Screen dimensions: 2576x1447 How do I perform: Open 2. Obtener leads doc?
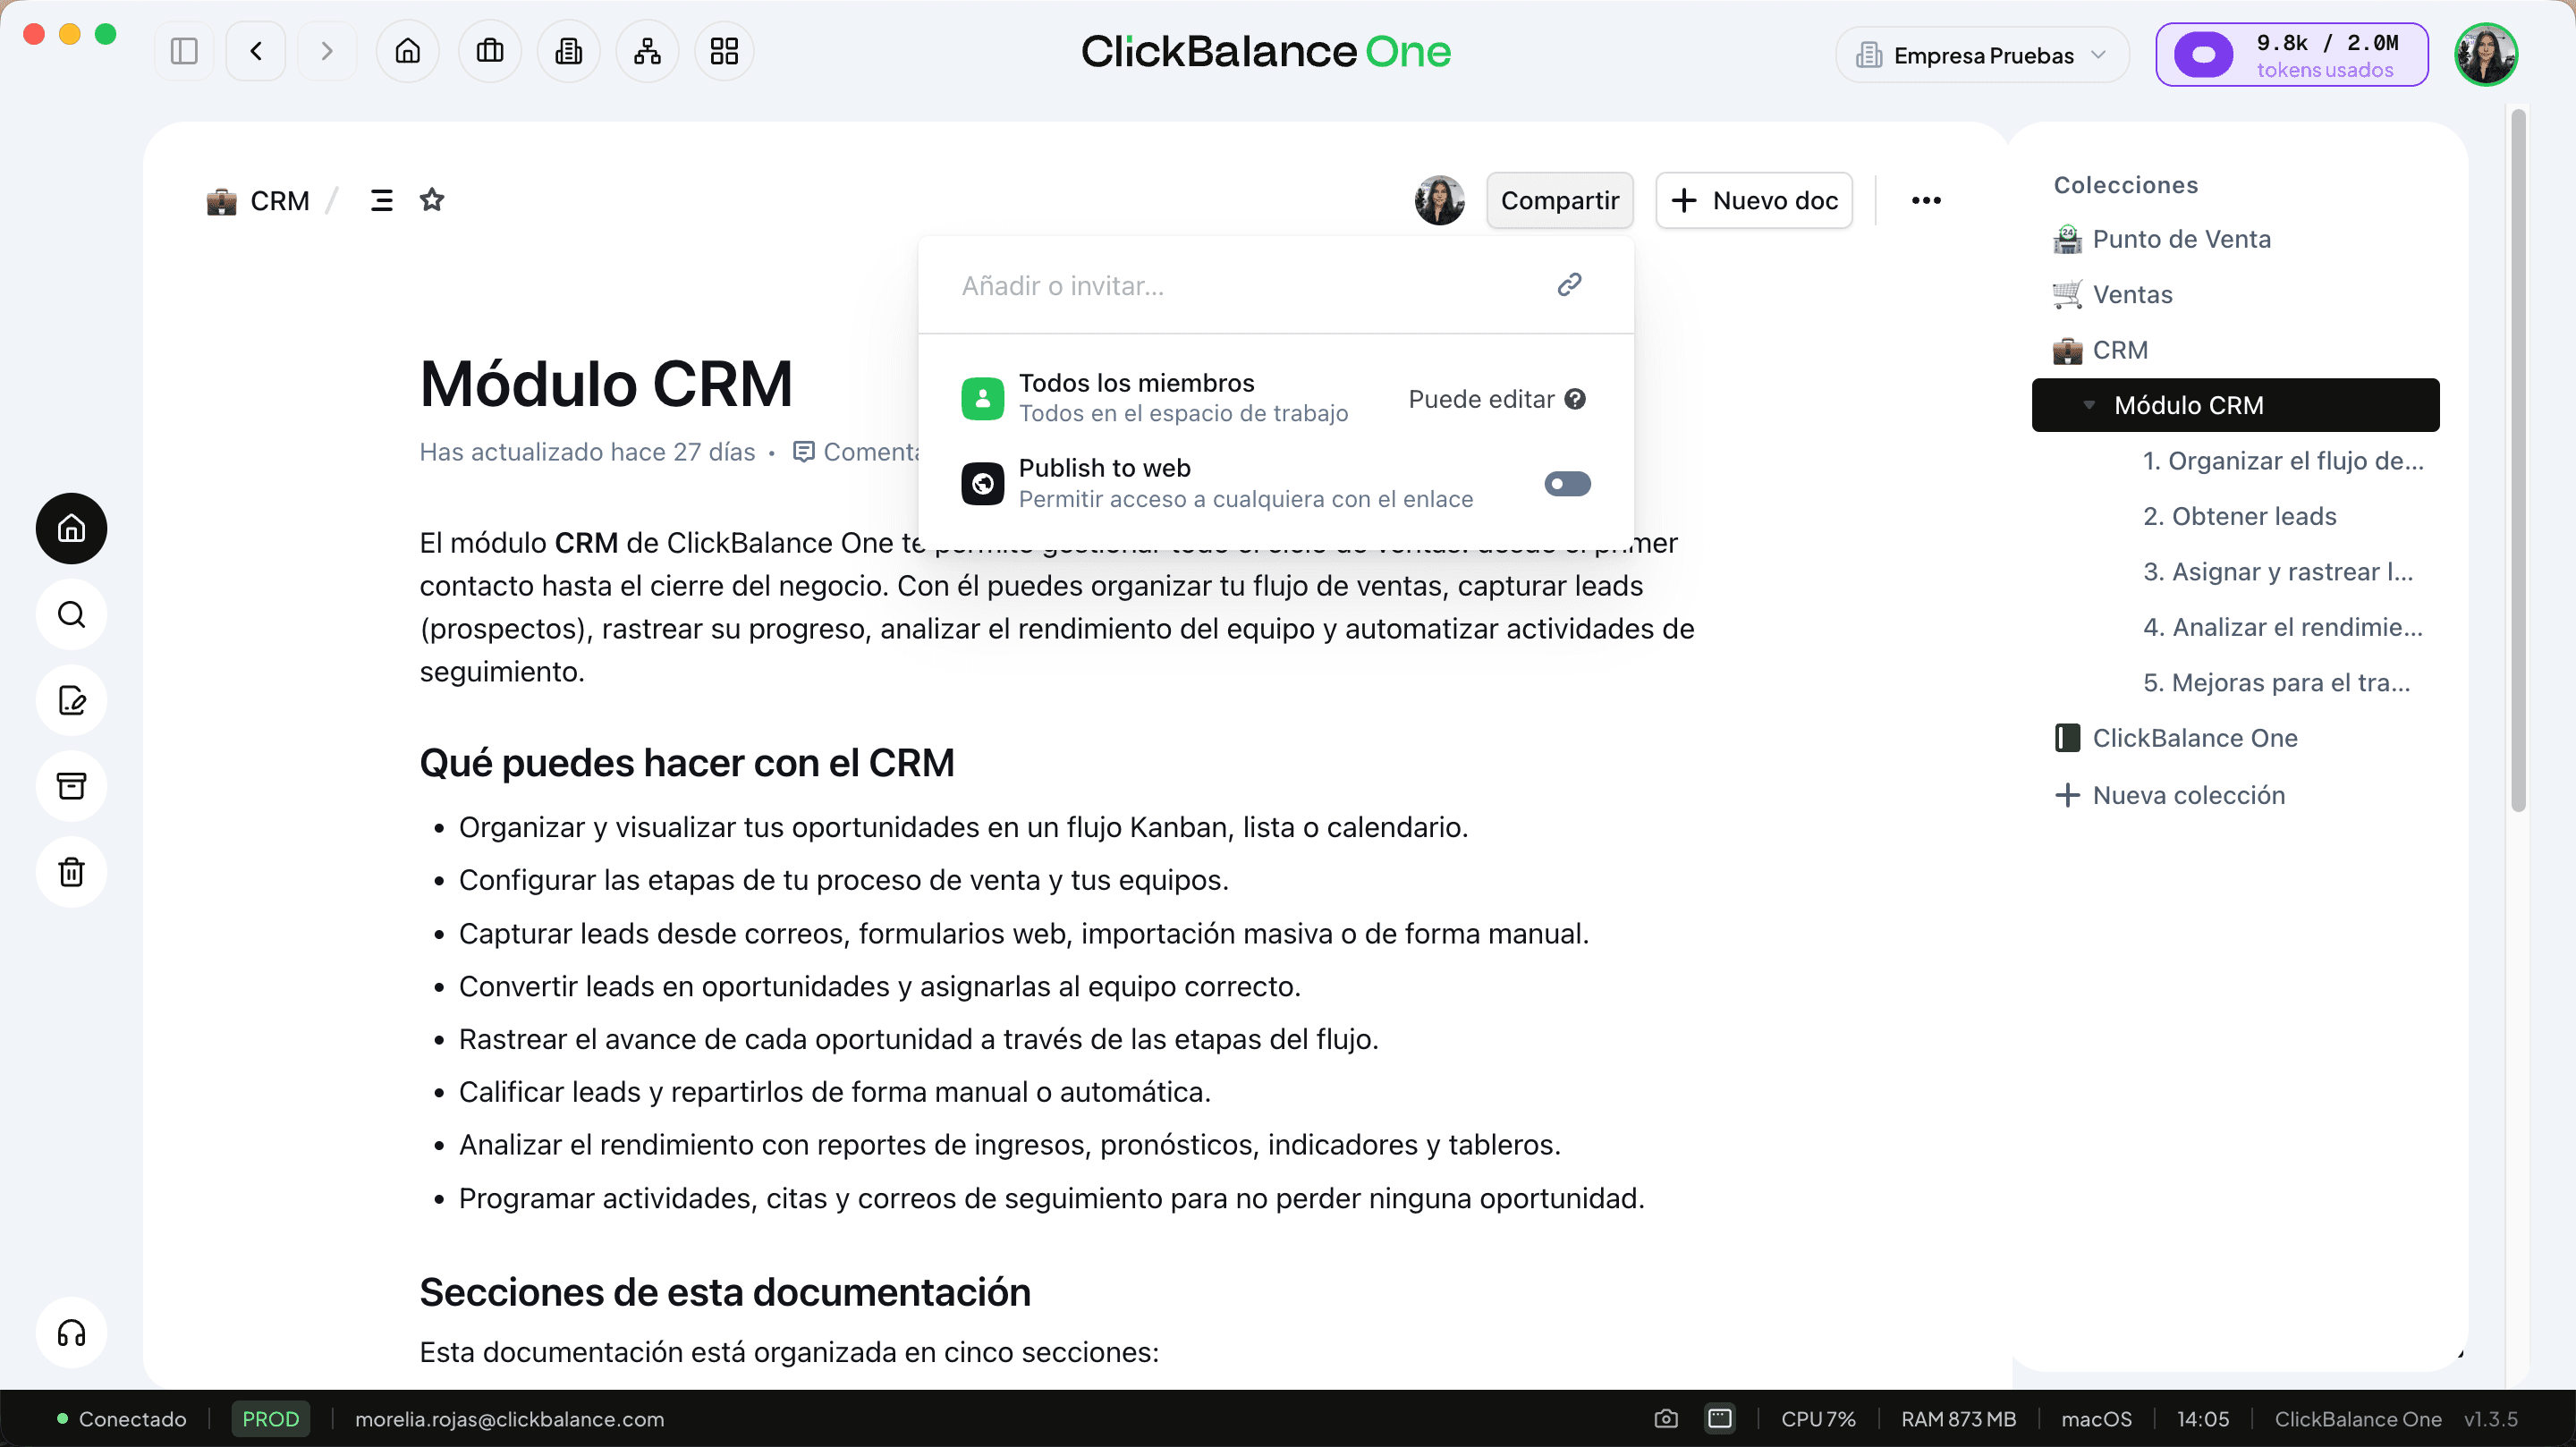click(x=2239, y=516)
